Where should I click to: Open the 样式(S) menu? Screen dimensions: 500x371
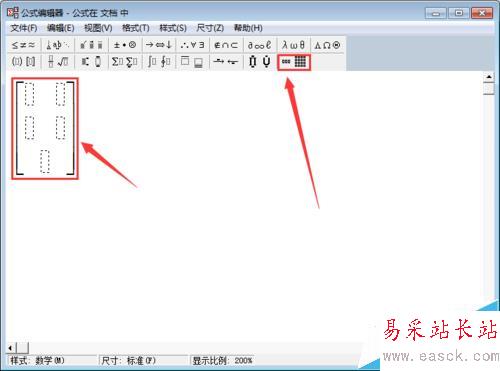click(173, 28)
